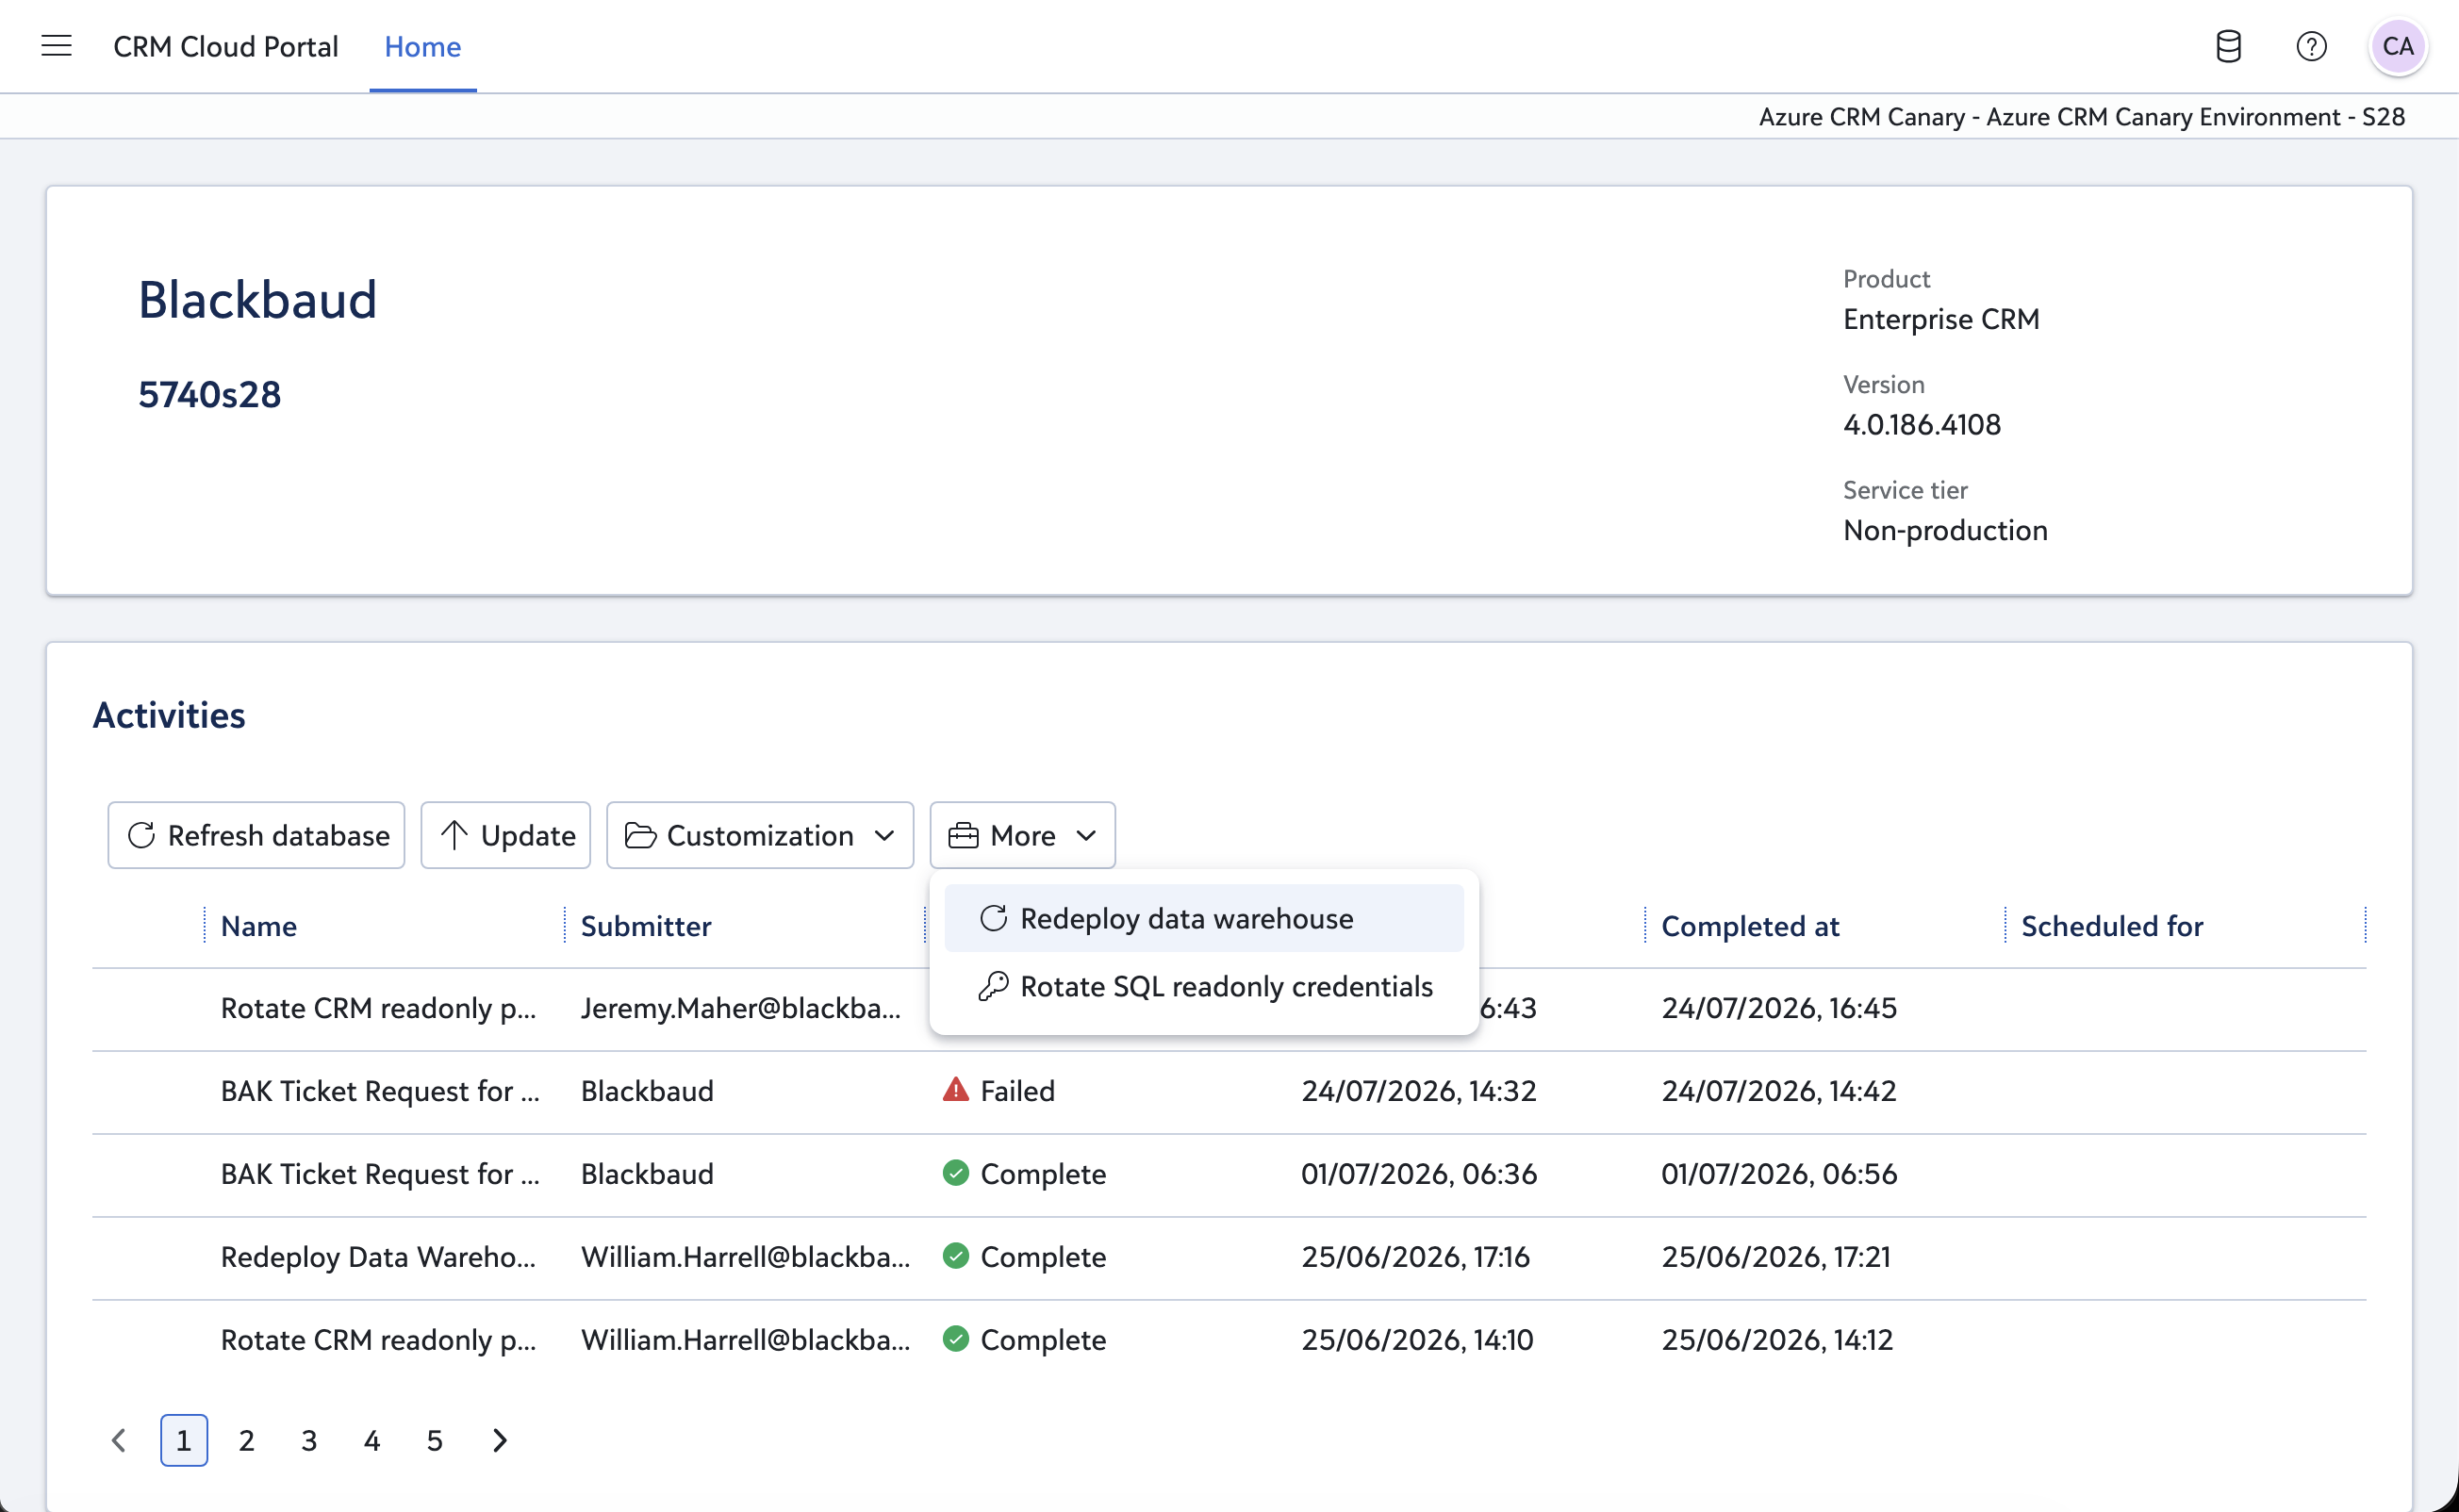The image size is (2459, 1512).
Task: Go to page 4
Action: click(372, 1440)
